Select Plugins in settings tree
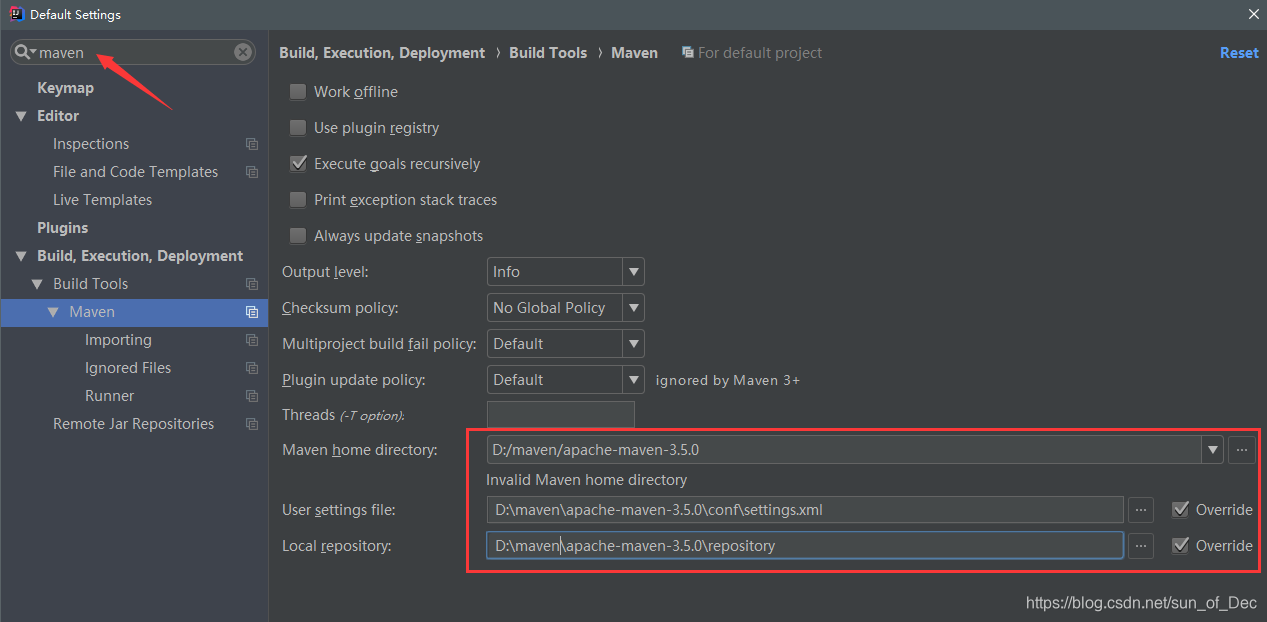 click(62, 228)
